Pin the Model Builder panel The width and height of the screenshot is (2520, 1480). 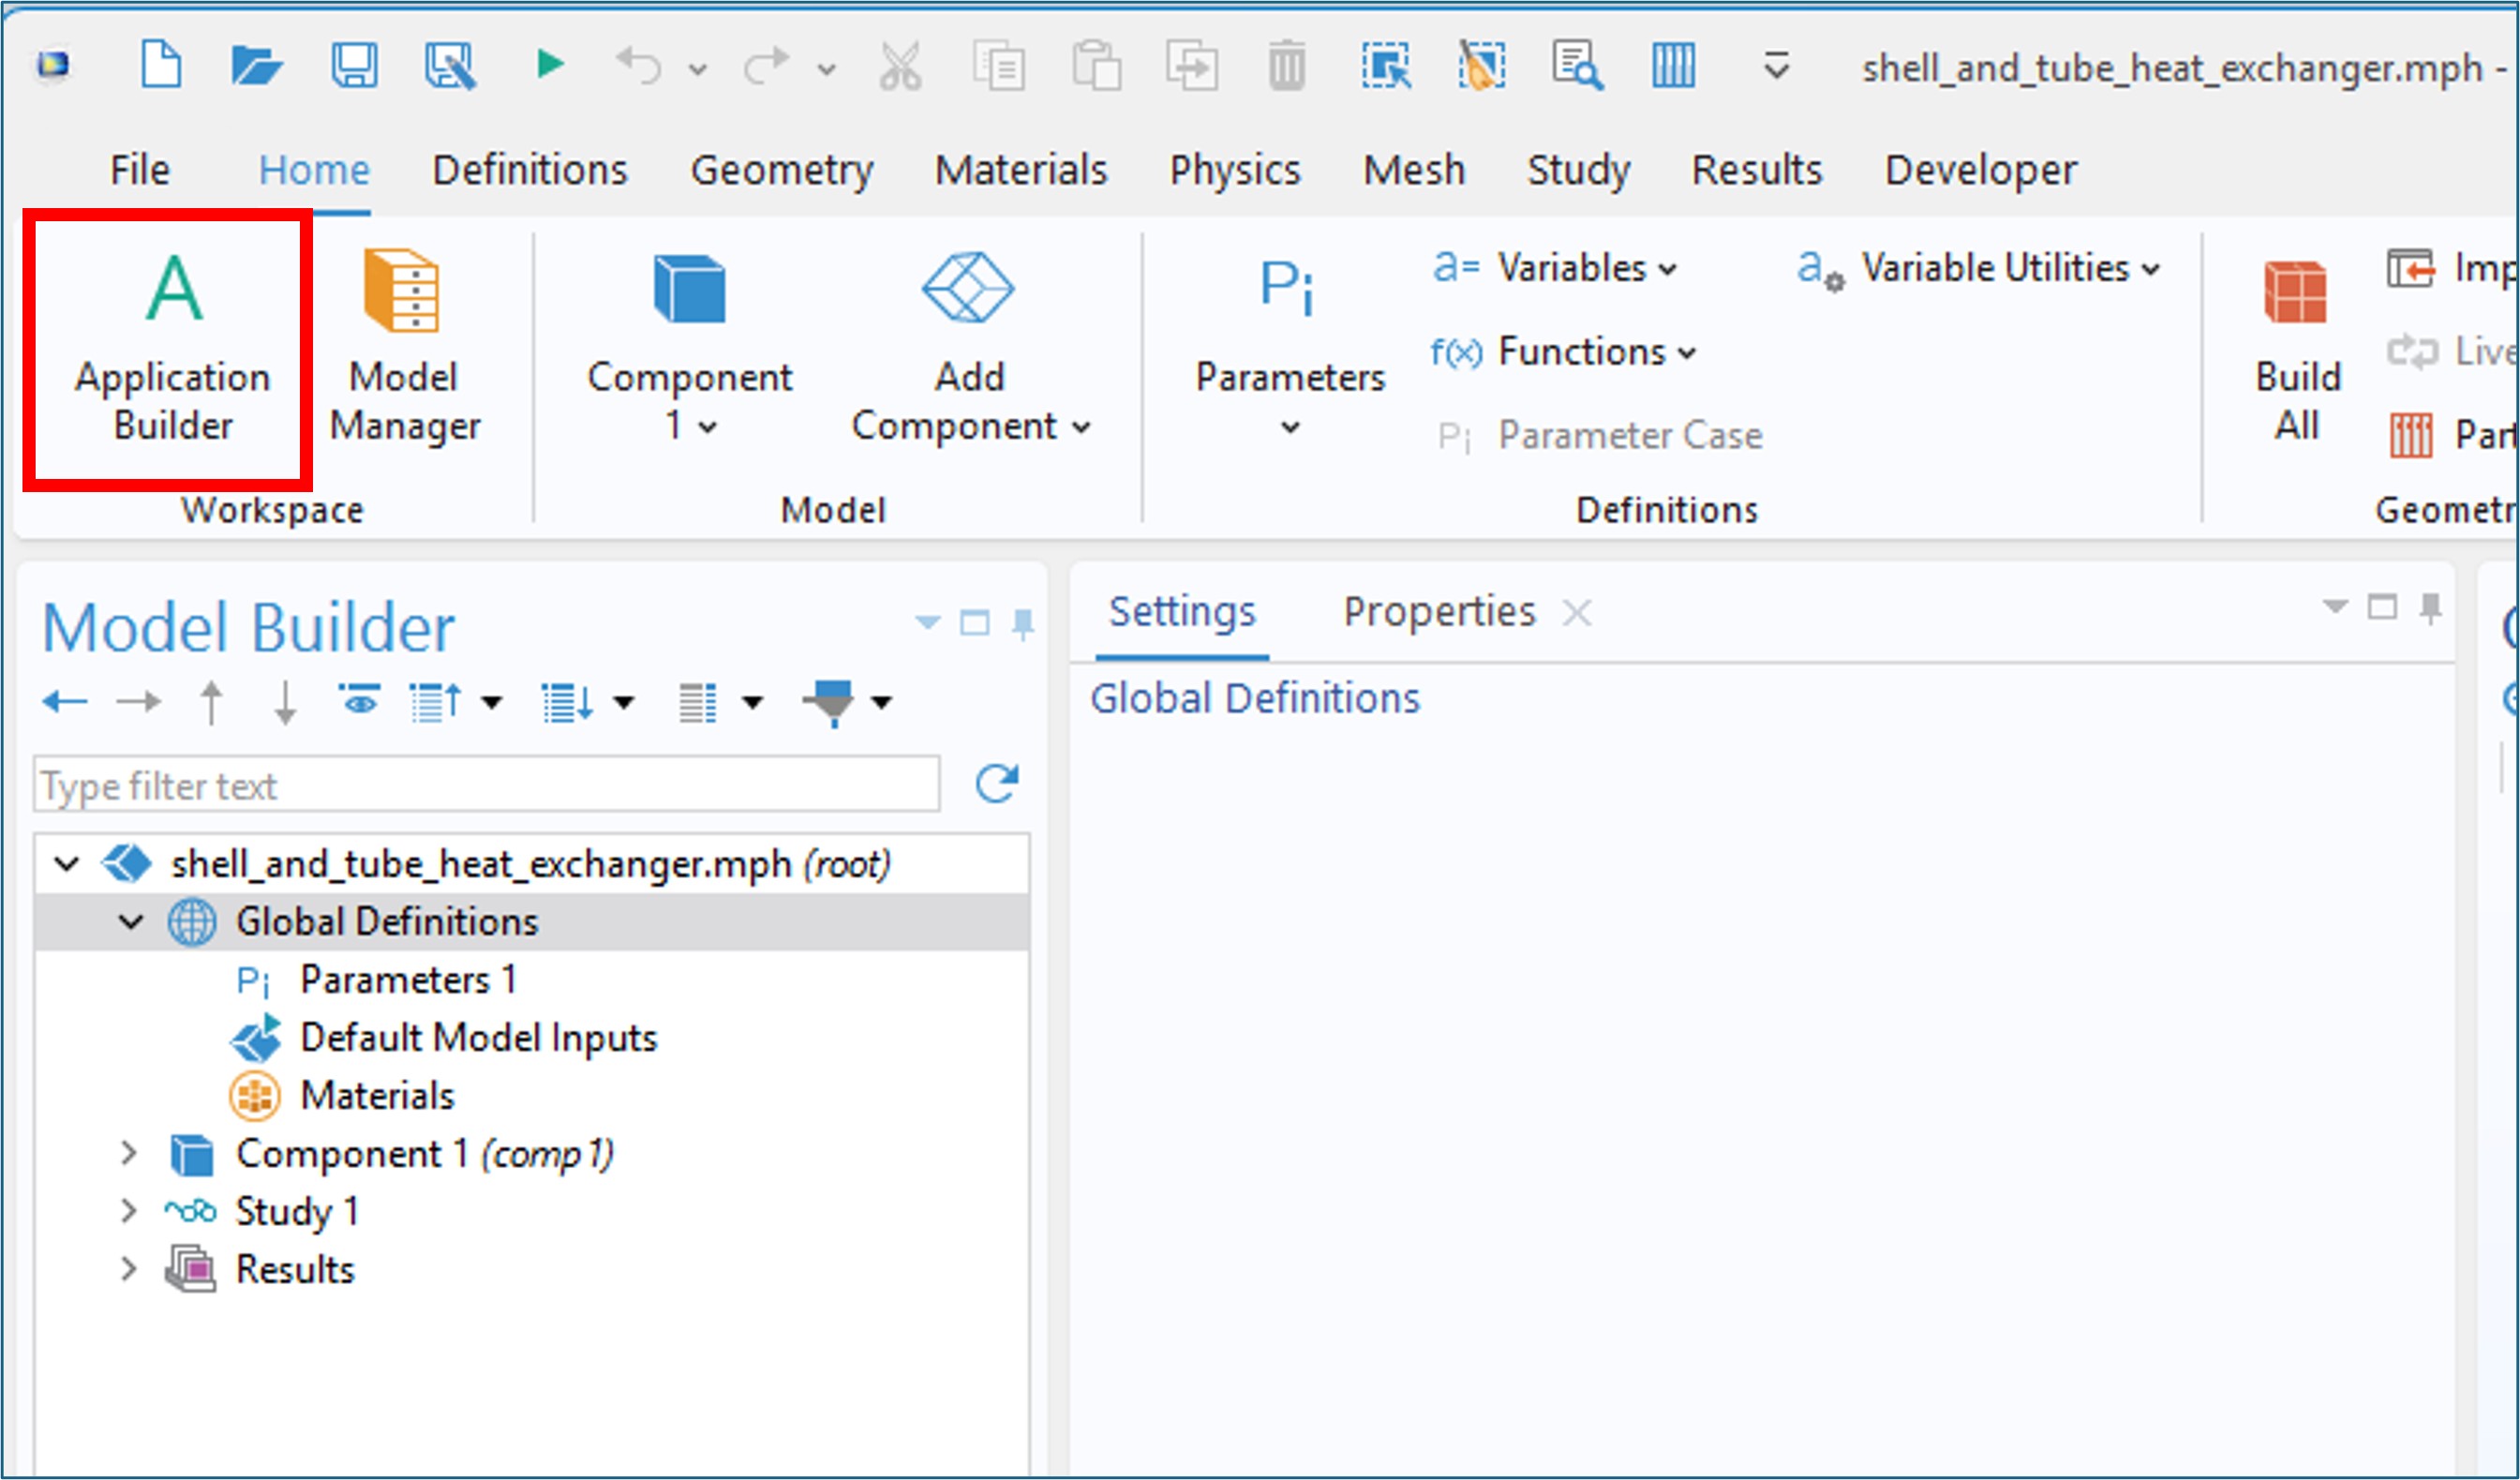tap(1022, 623)
